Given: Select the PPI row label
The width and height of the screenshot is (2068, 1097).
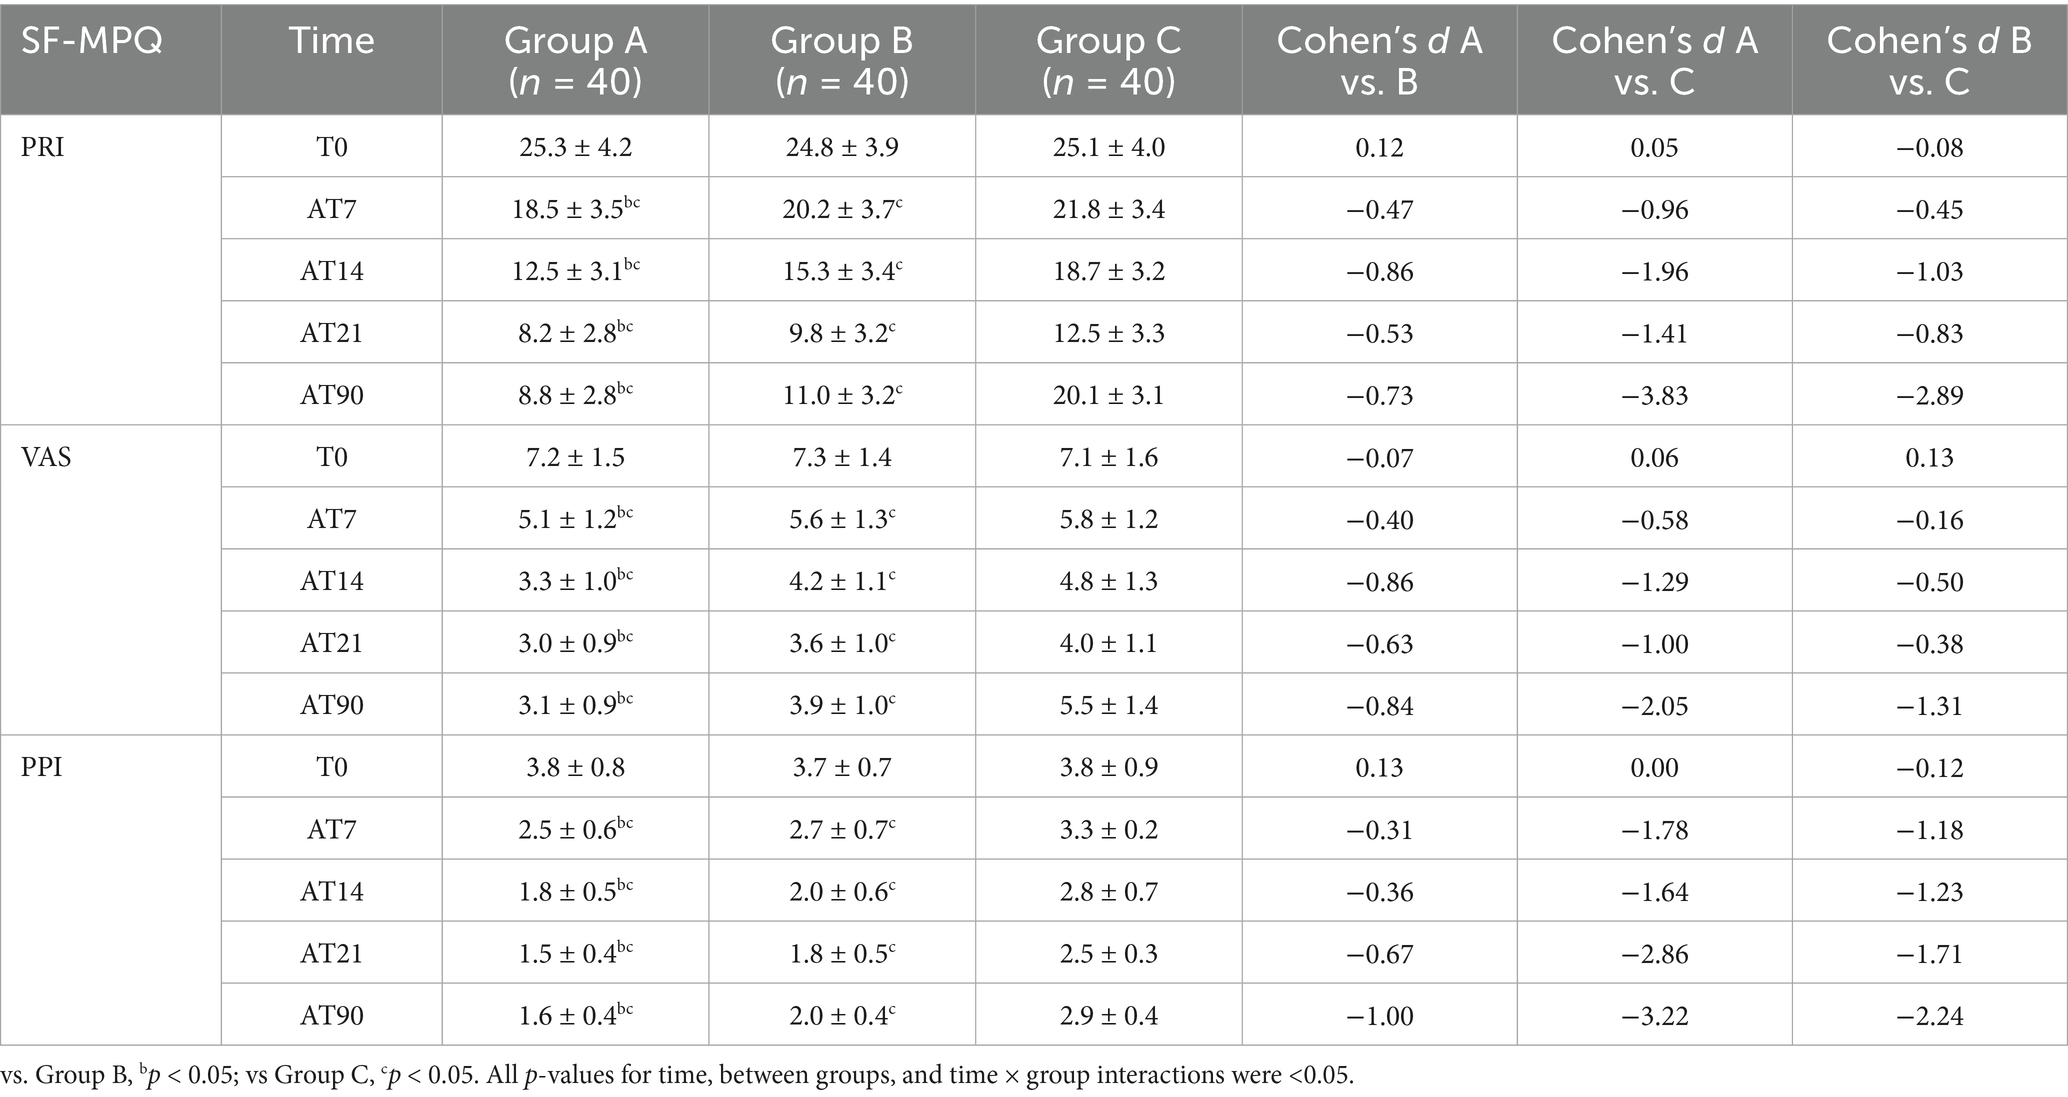Looking at the screenshot, I should [42, 767].
